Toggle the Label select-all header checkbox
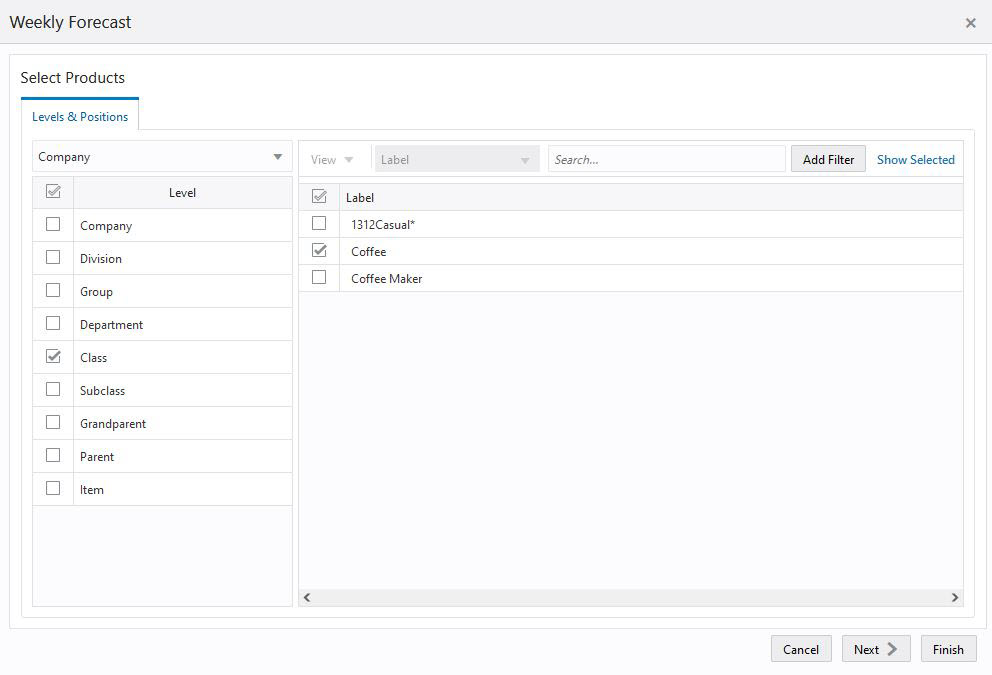The height and width of the screenshot is (675, 992). tap(319, 195)
